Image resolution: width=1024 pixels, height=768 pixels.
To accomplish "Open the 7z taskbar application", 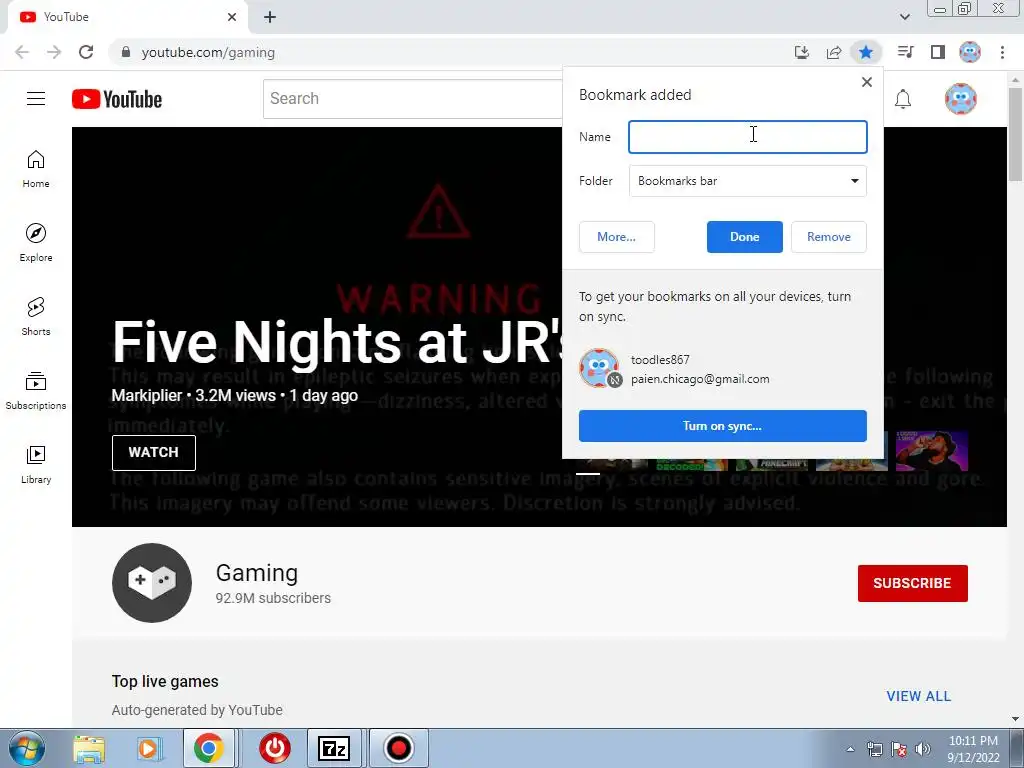I will click(x=334, y=748).
